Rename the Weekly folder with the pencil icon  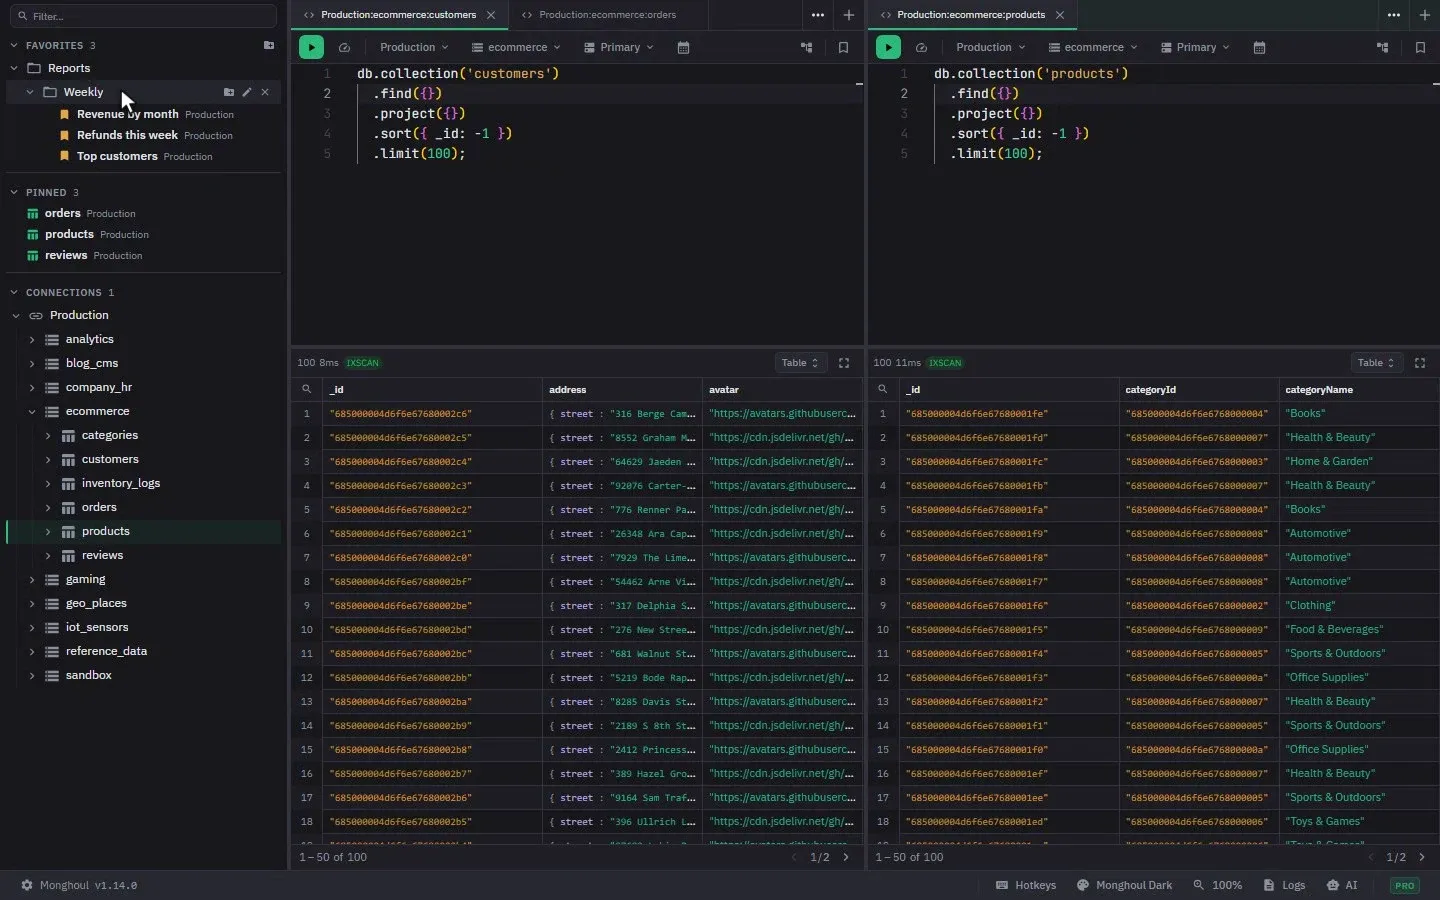click(x=247, y=92)
